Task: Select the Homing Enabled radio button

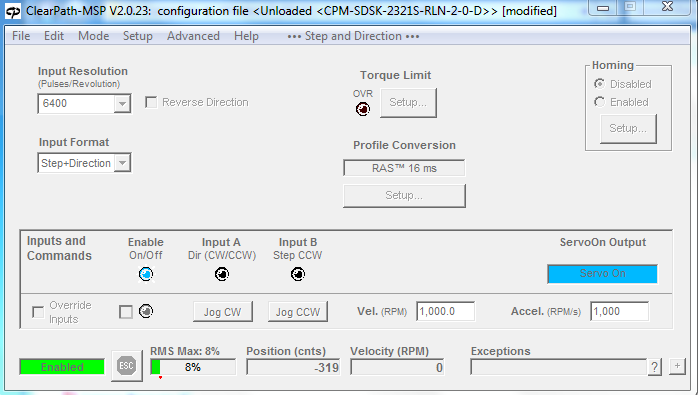Action: (600, 102)
